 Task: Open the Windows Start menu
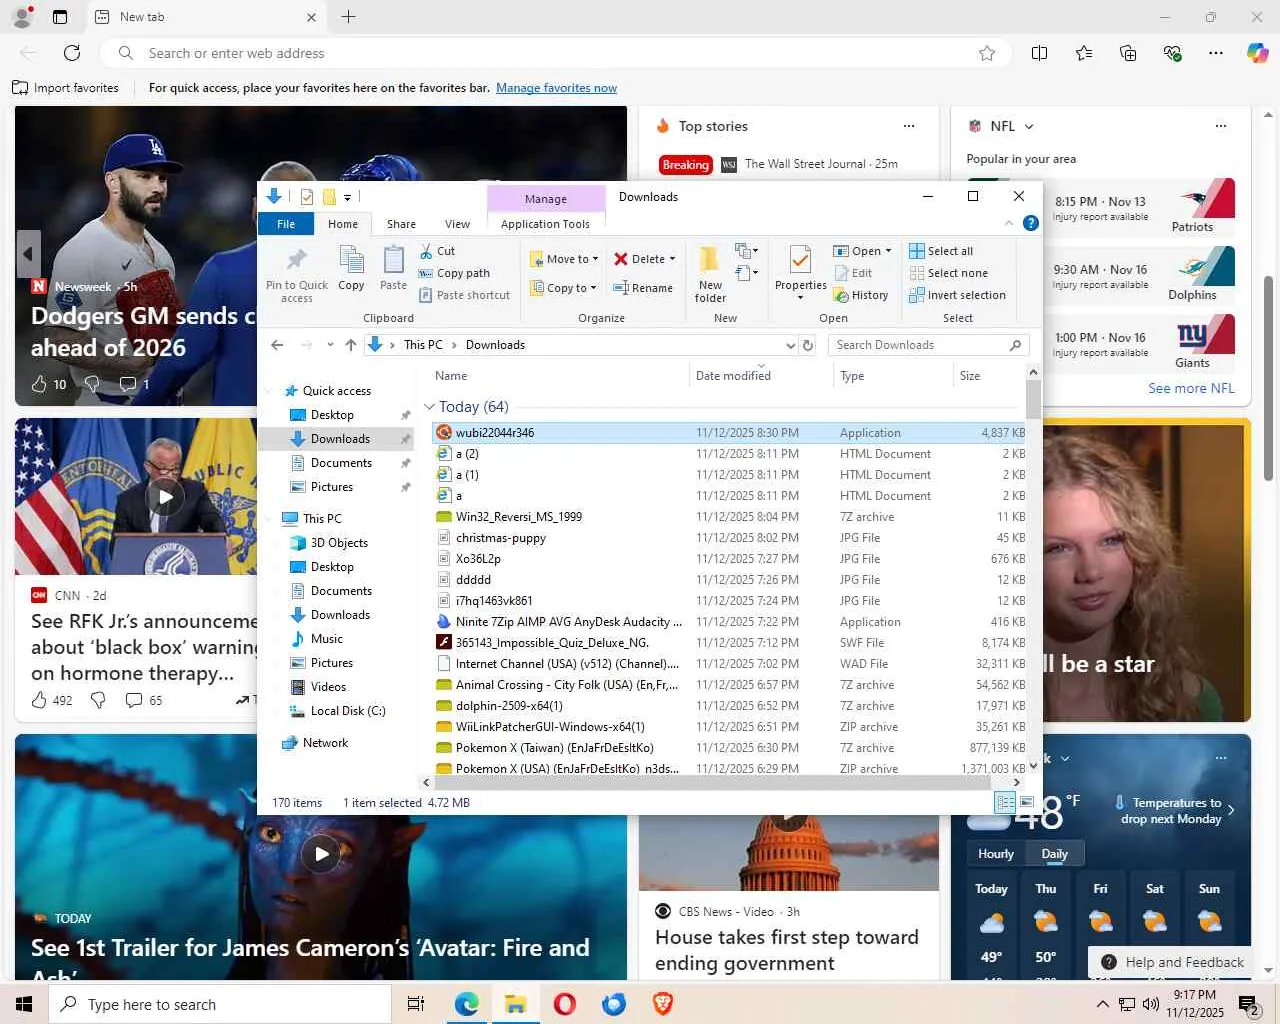[x=24, y=1004]
